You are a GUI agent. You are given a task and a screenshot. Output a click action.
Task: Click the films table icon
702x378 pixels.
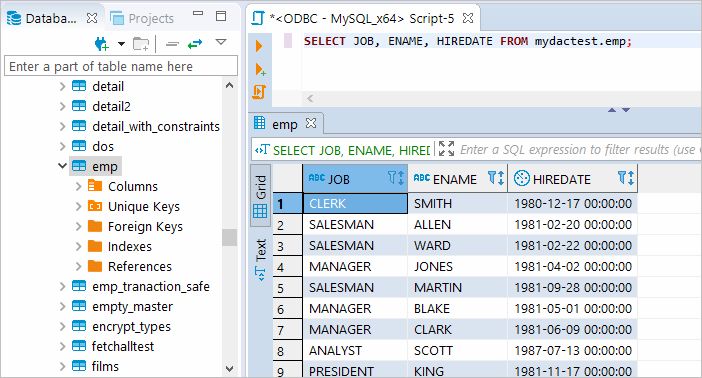(x=79, y=366)
